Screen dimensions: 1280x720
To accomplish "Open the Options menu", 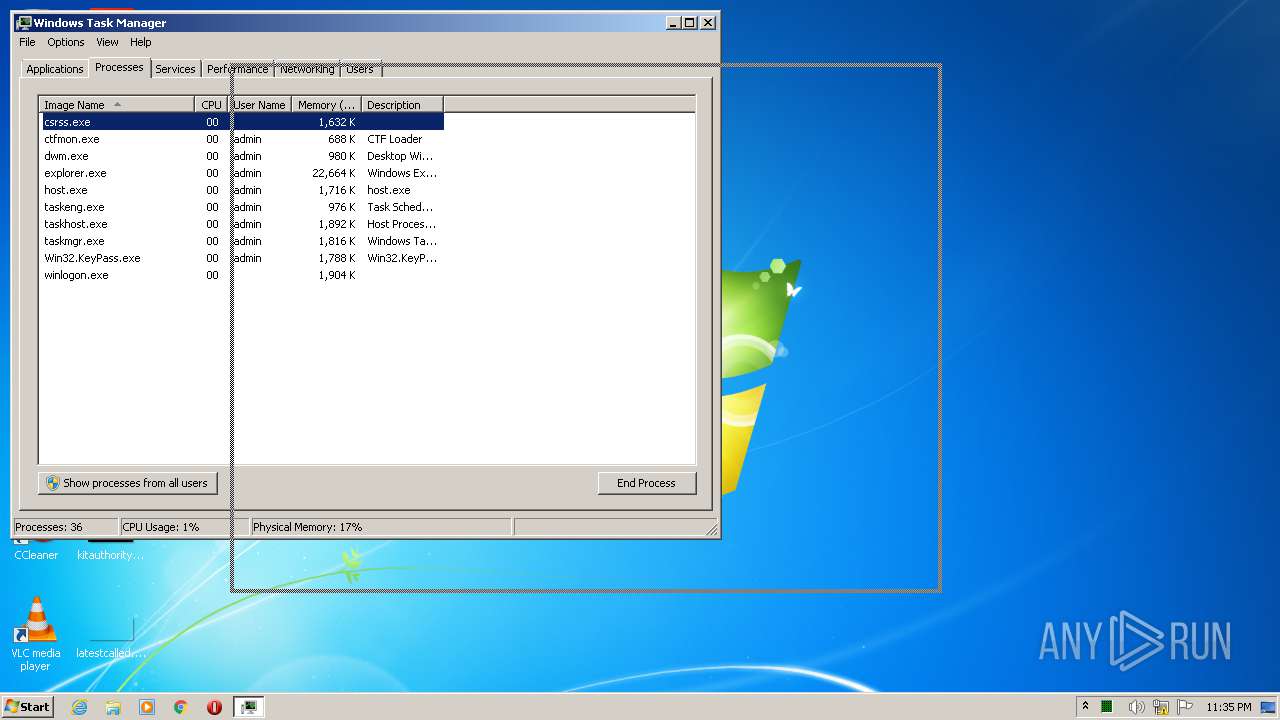I will tap(66, 42).
